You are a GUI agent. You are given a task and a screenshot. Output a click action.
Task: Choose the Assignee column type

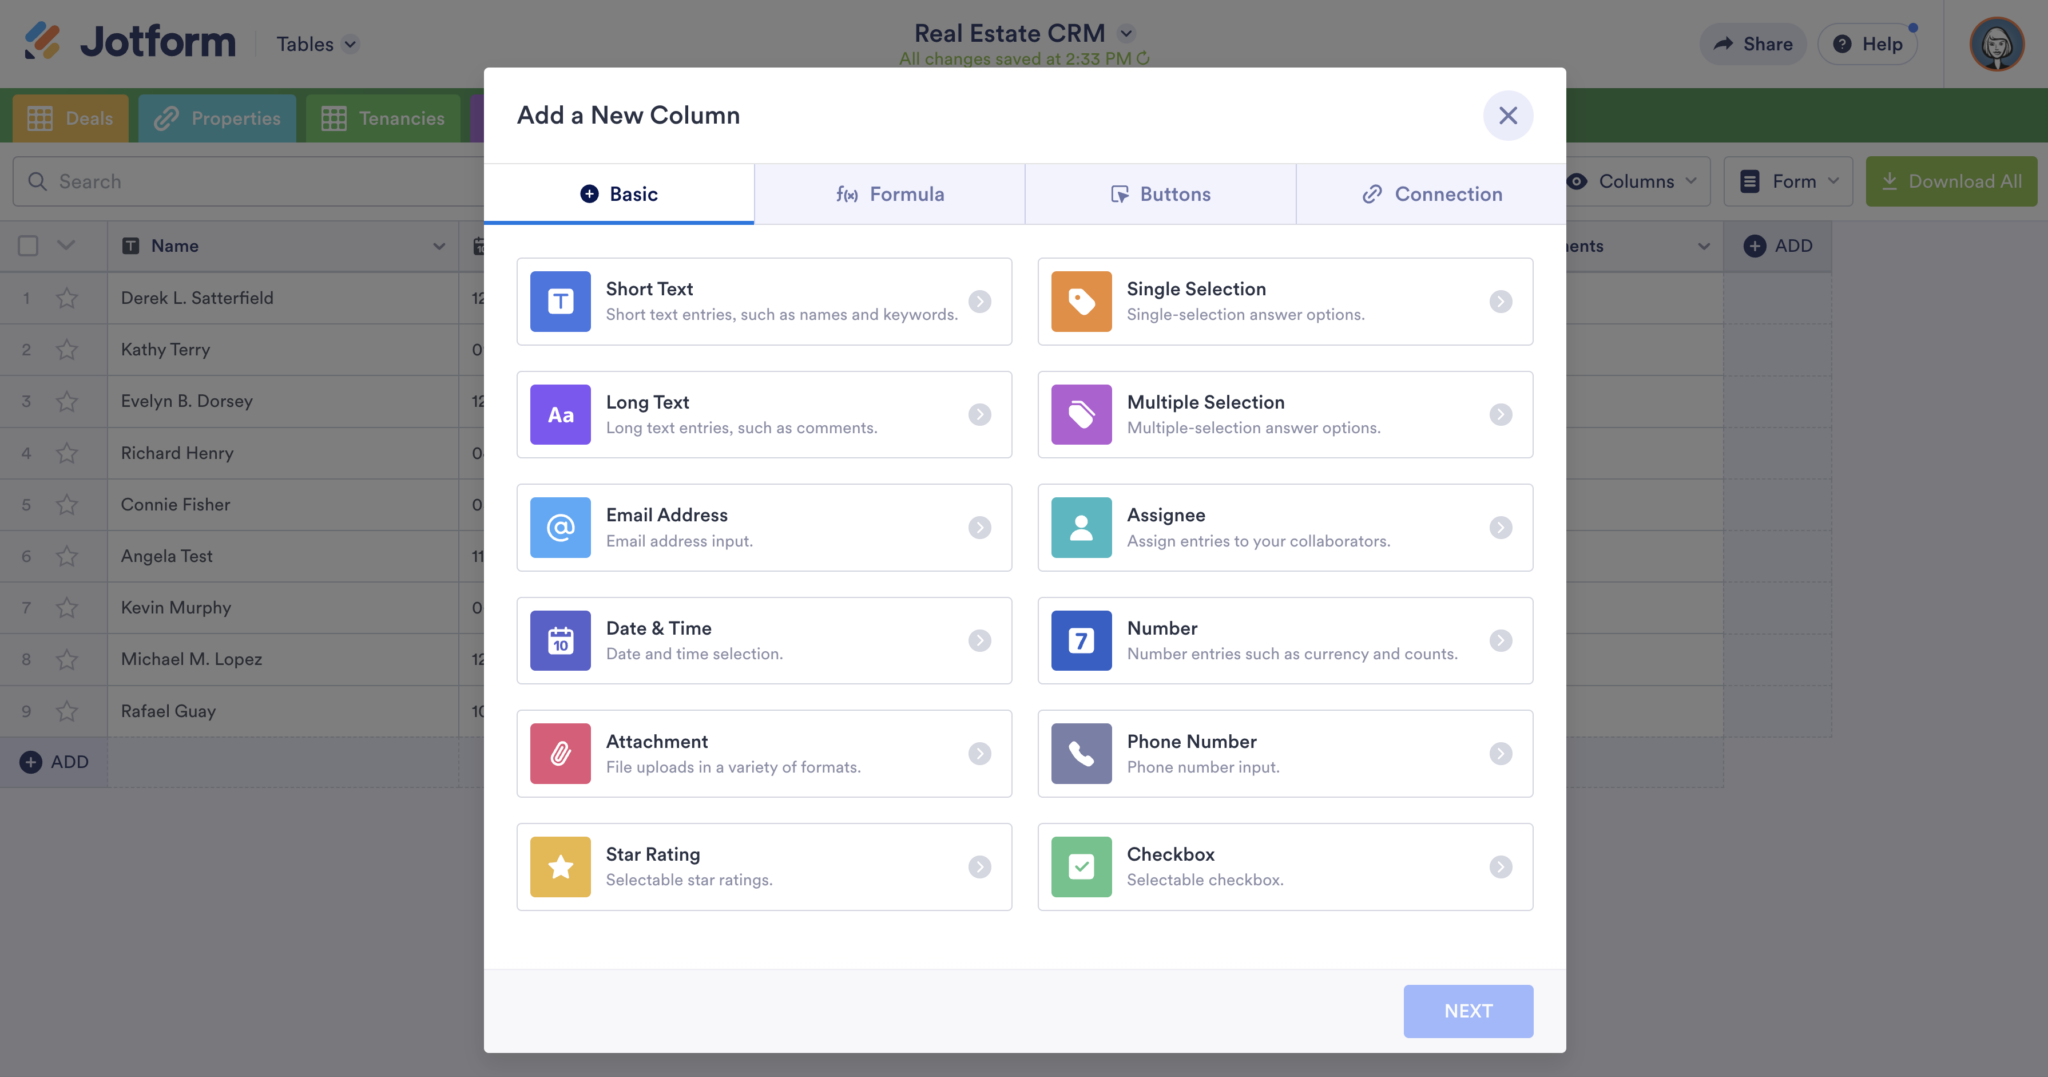coord(1285,527)
